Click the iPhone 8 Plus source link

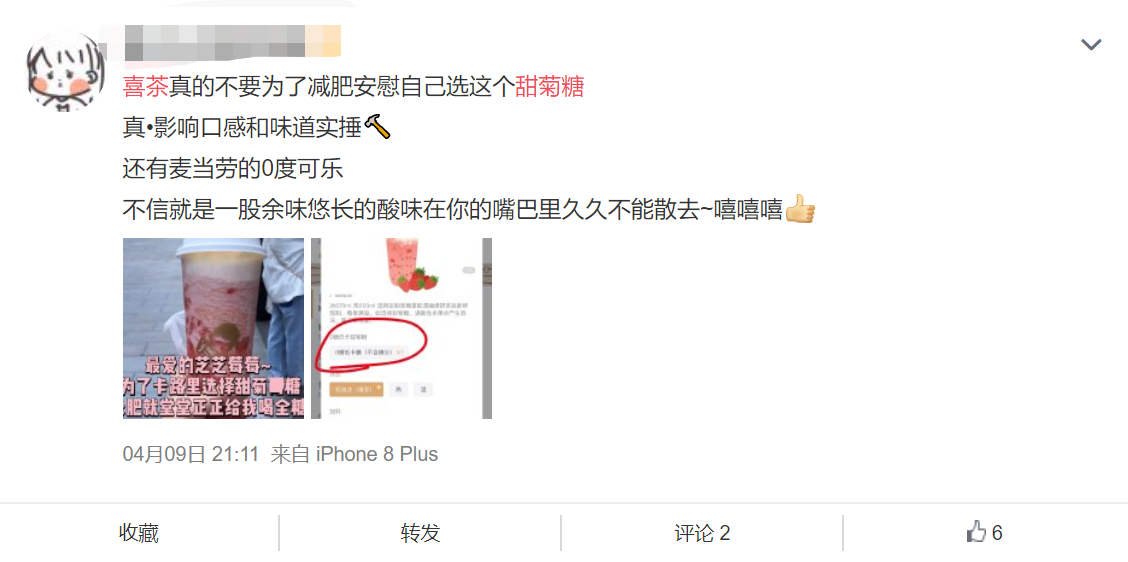point(377,454)
